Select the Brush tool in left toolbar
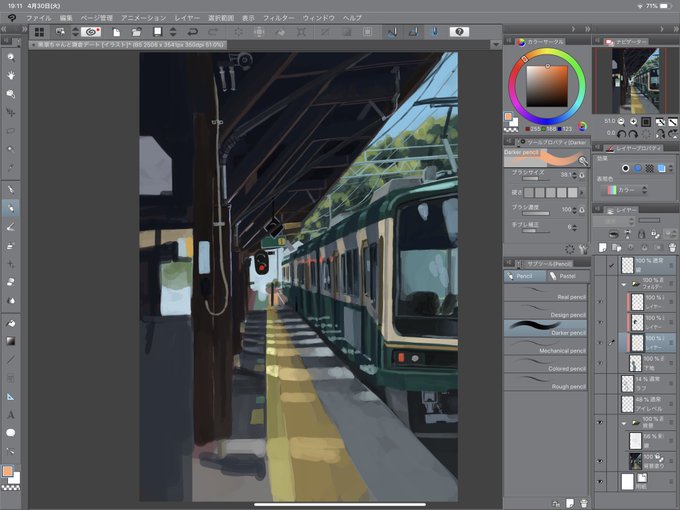Viewport: 680px width, 510px height. (x=11, y=227)
